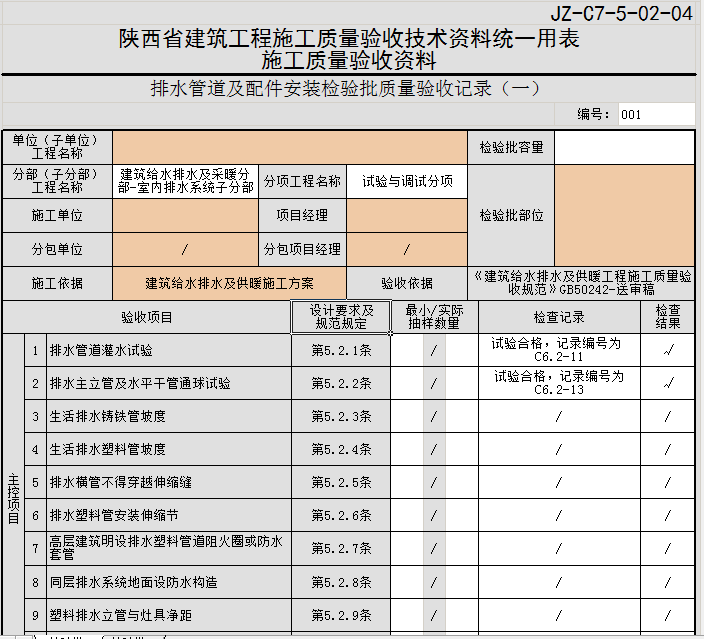This screenshot has width=704, height=639.
Task: Select the 施工依据 label cell
Action: (x=57, y=283)
